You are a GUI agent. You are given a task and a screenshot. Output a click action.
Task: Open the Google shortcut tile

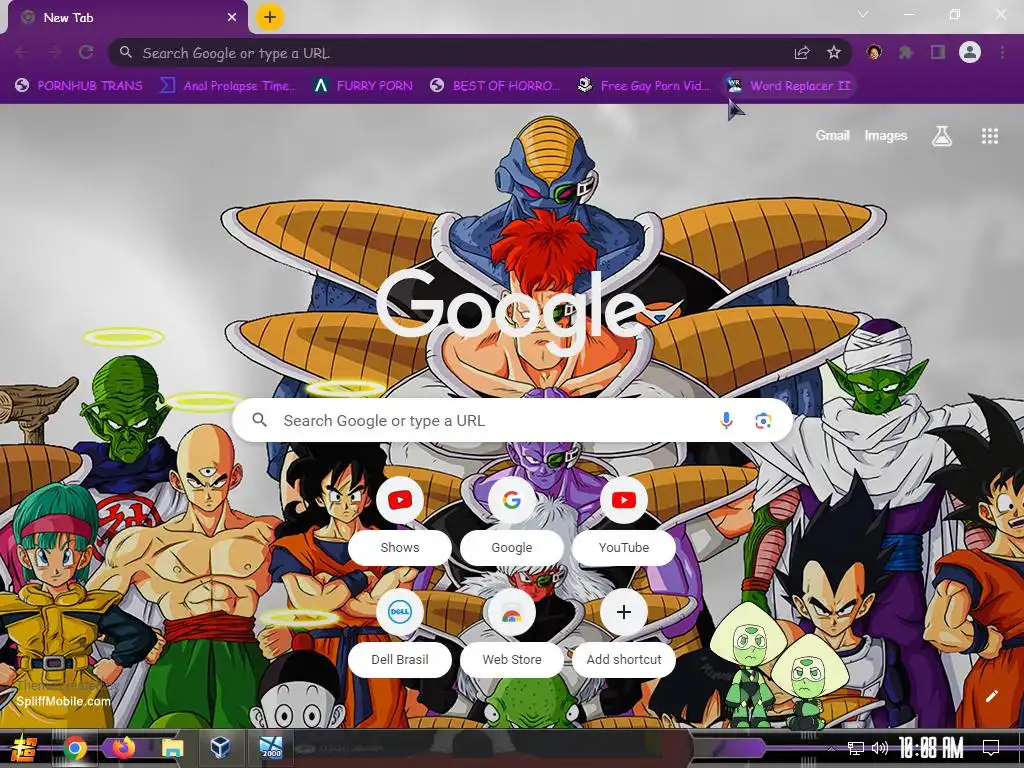(x=512, y=520)
